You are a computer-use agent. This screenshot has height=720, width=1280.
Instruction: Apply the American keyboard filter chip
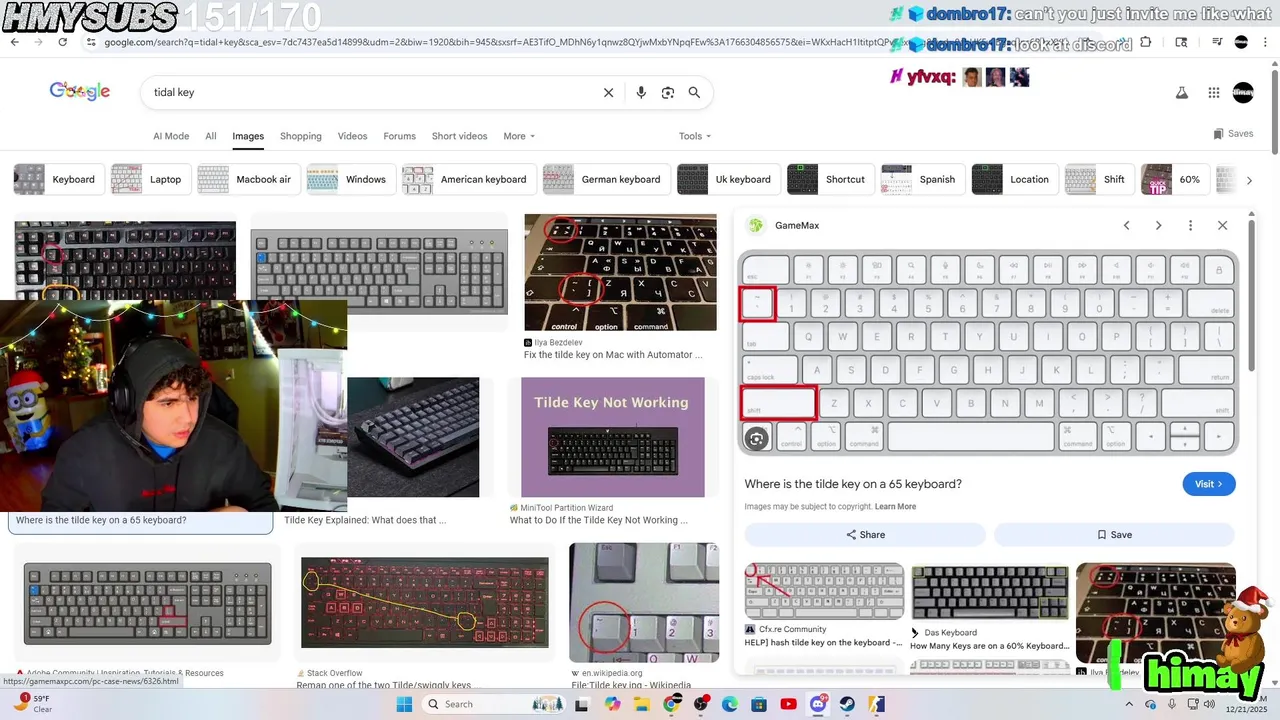(x=468, y=179)
